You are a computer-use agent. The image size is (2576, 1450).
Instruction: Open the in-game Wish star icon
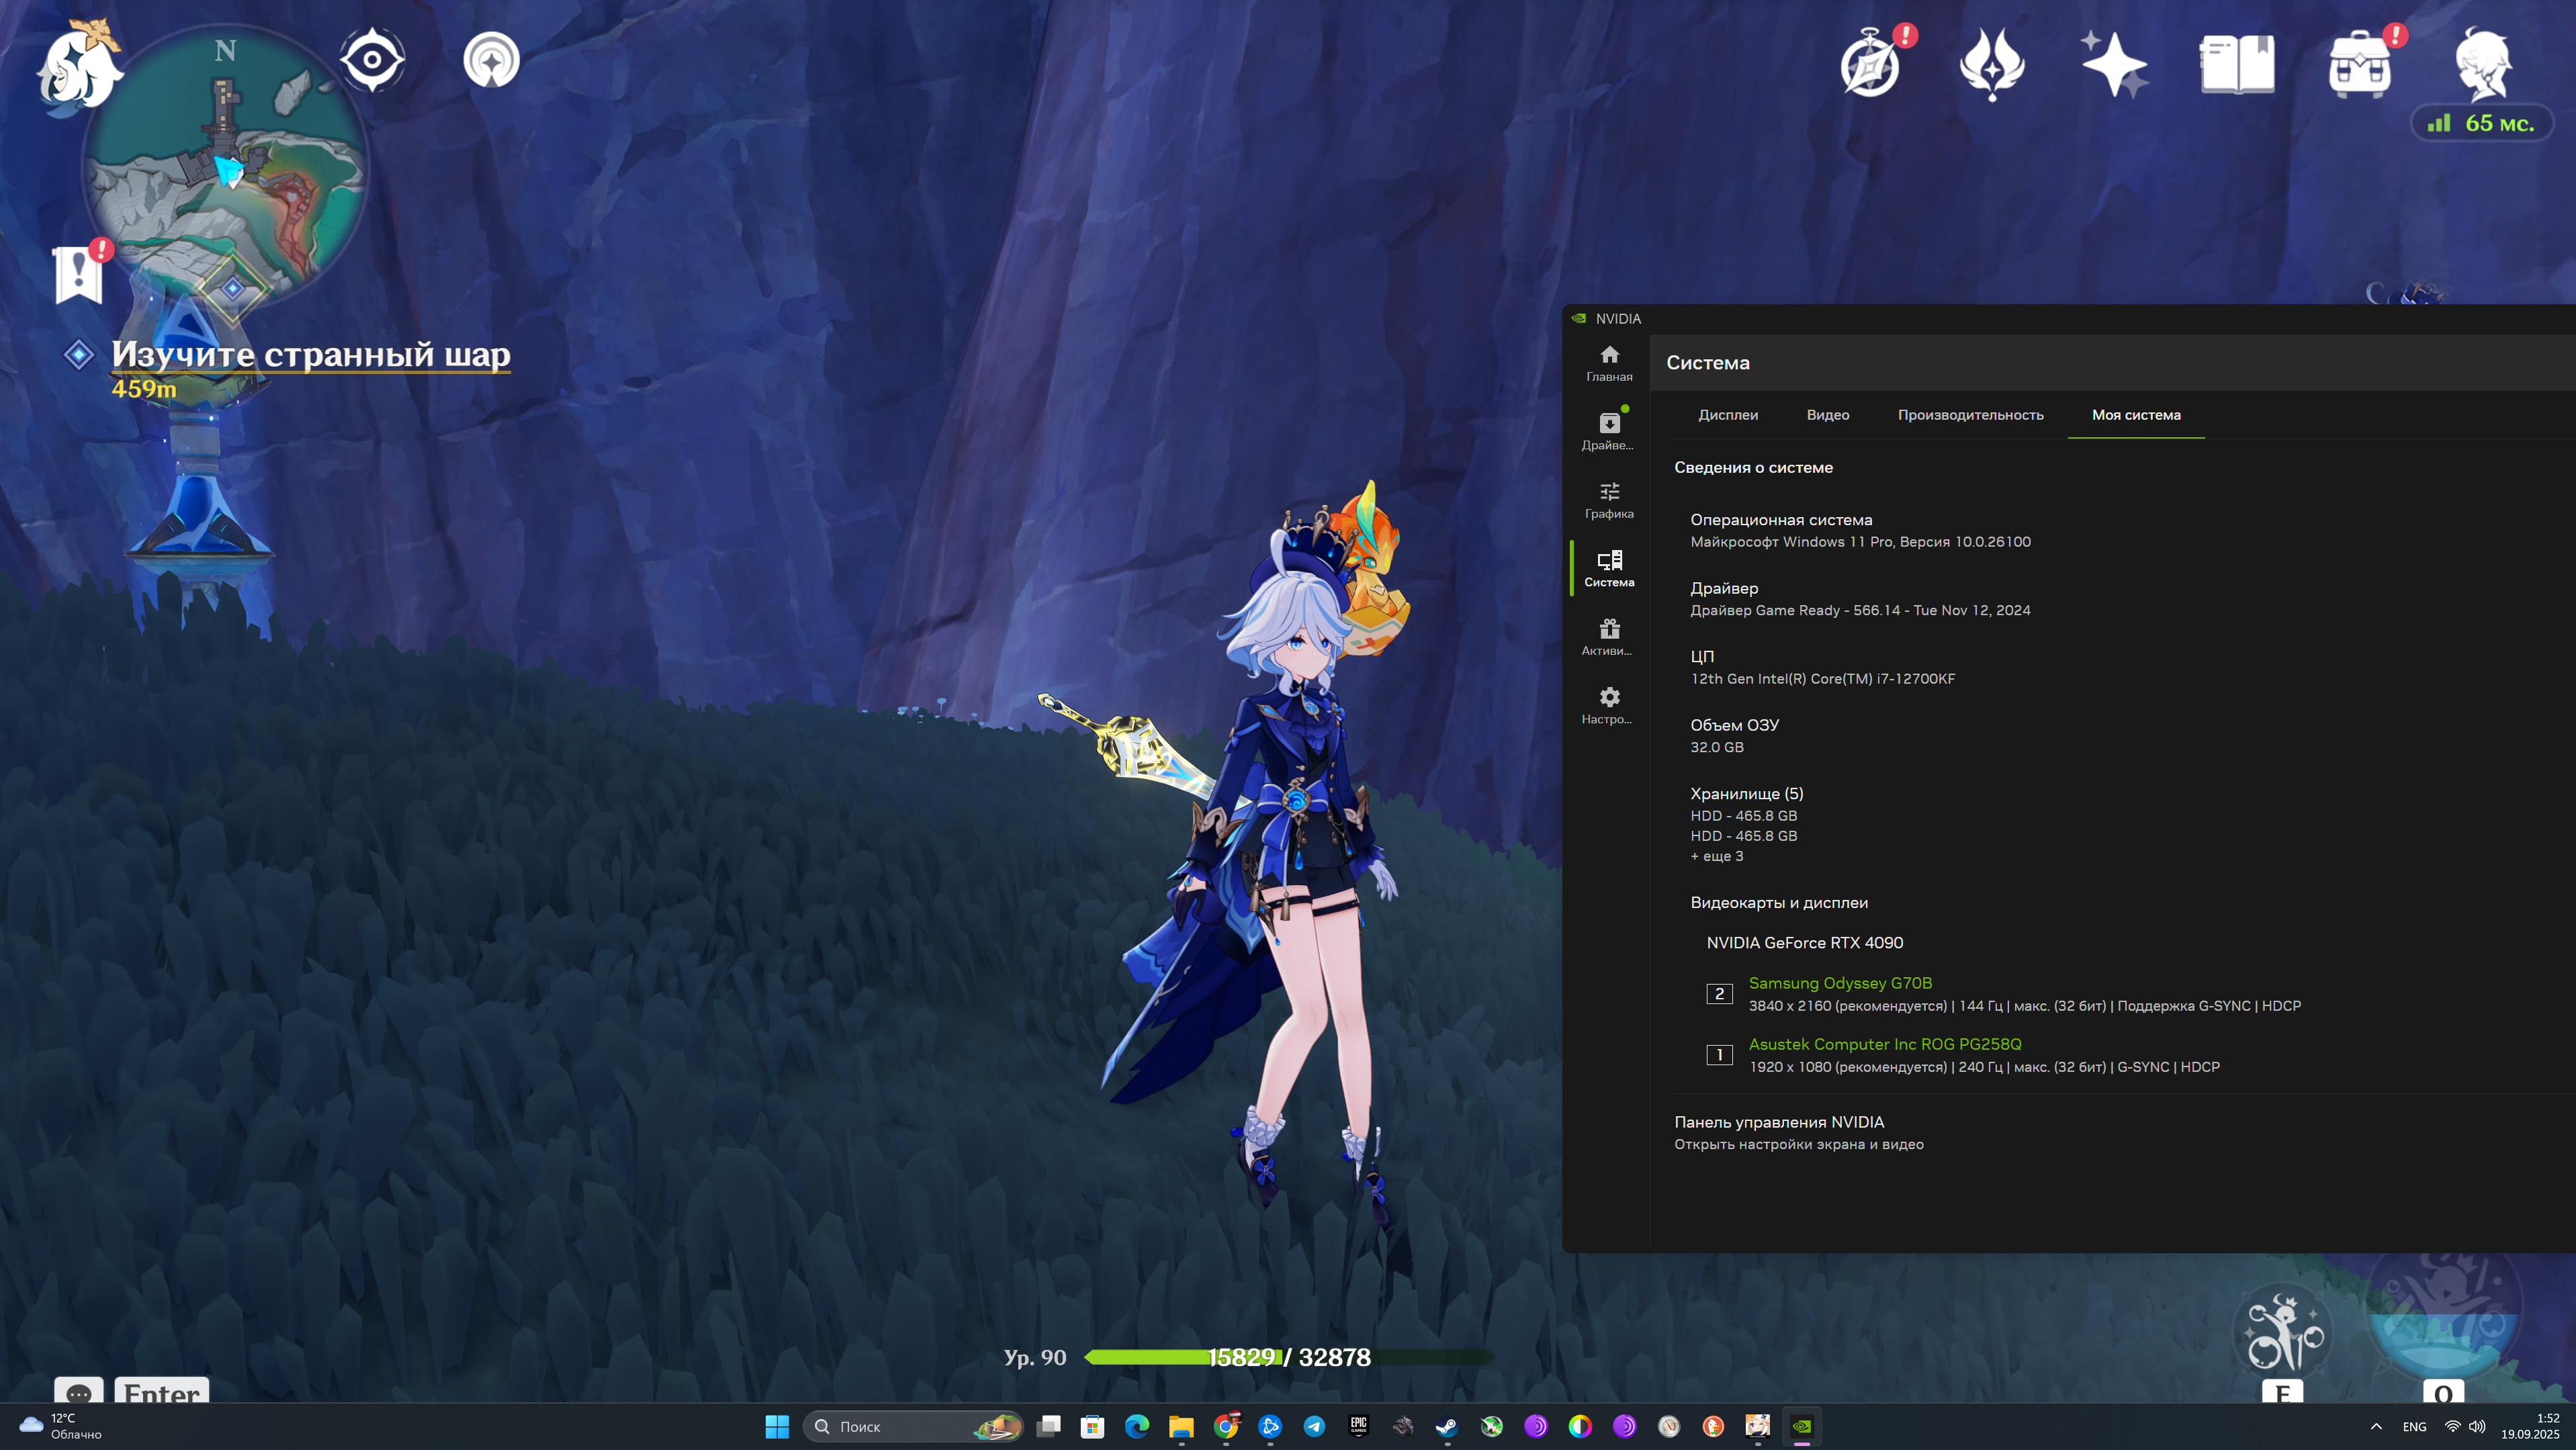pyautogui.click(x=2113, y=64)
